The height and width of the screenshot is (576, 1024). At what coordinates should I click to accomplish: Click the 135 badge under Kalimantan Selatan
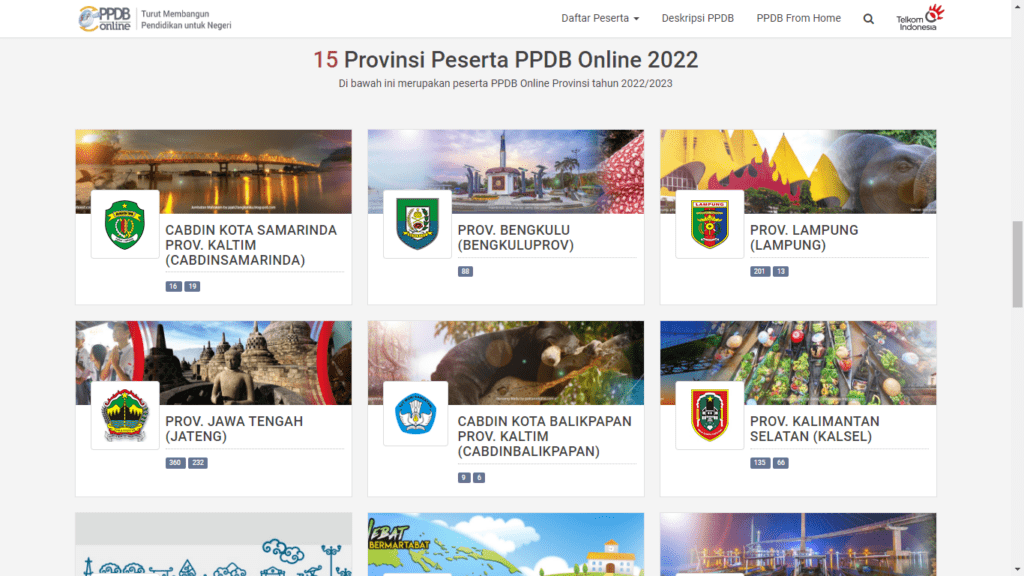760,462
